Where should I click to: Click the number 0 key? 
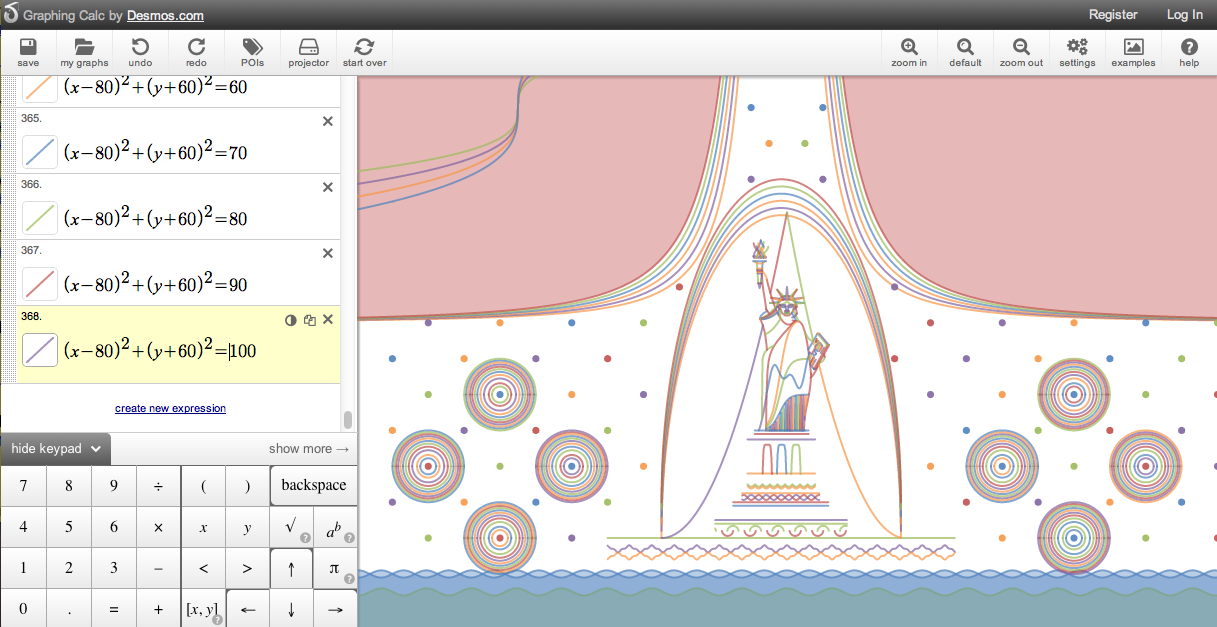click(x=23, y=609)
